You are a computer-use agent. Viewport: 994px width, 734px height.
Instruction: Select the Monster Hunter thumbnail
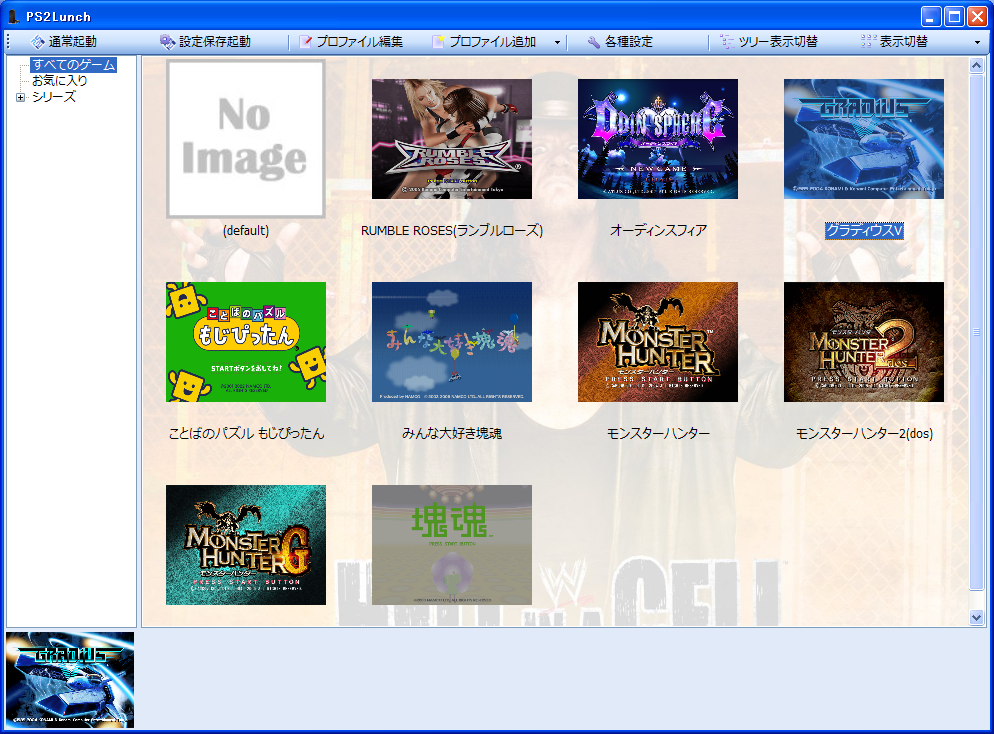click(658, 342)
